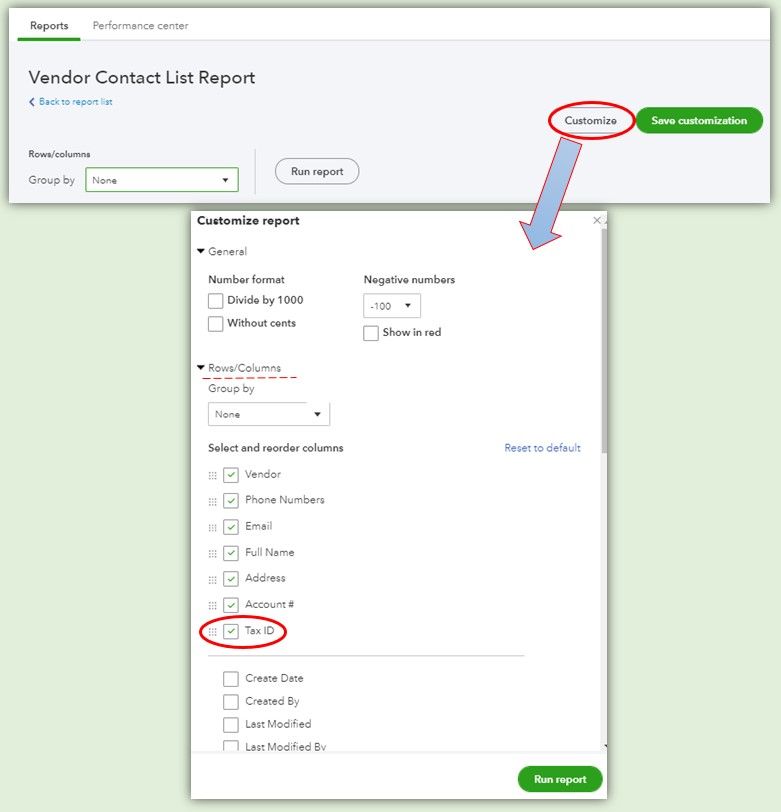
Task: Tick the Show in red checkbox
Action: (x=371, y=333)
